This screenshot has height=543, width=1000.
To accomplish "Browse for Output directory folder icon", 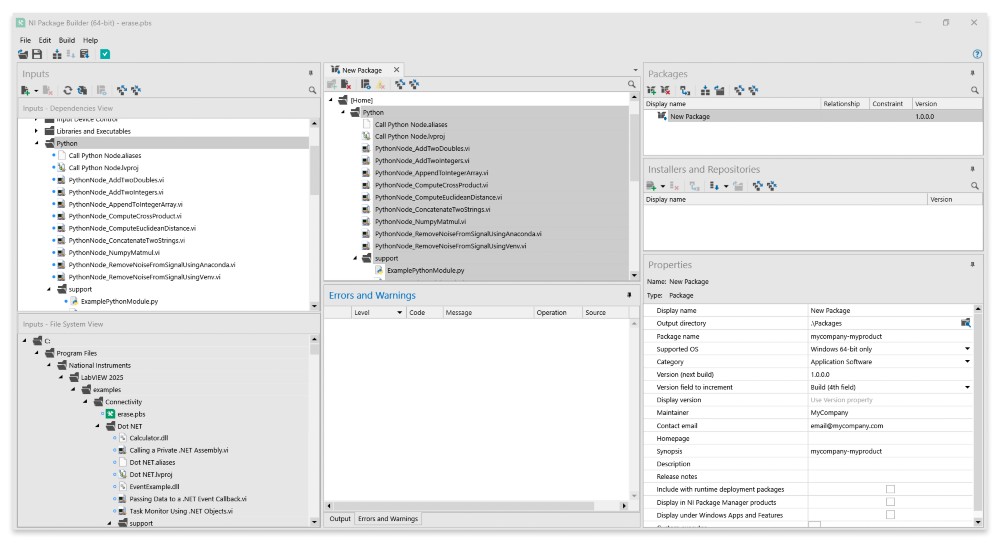I will point(966,324).
